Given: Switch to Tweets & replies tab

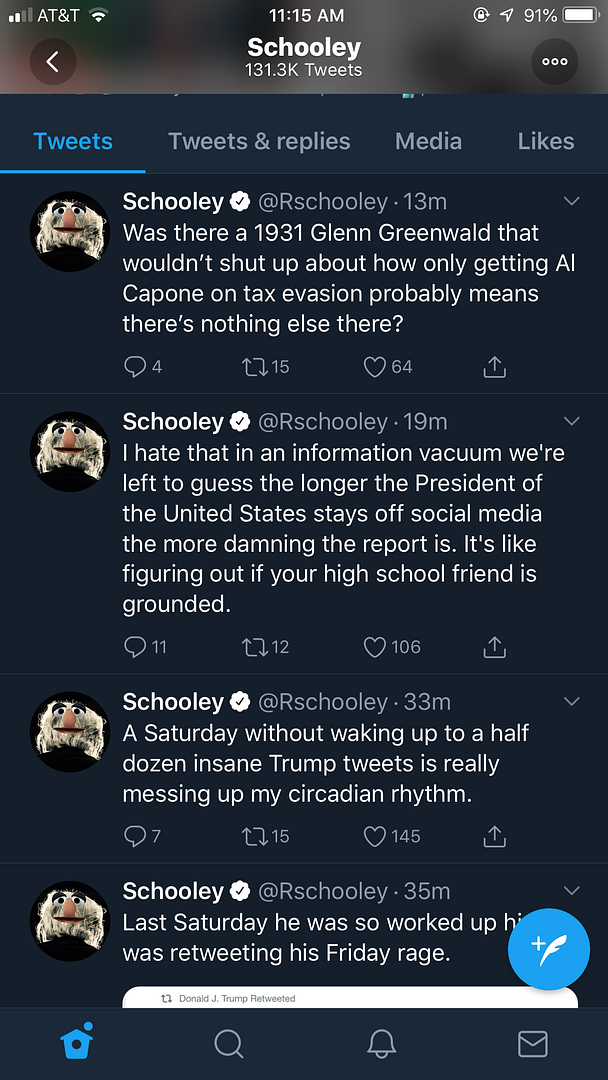Looking at the screenshot, I should 259,141.
